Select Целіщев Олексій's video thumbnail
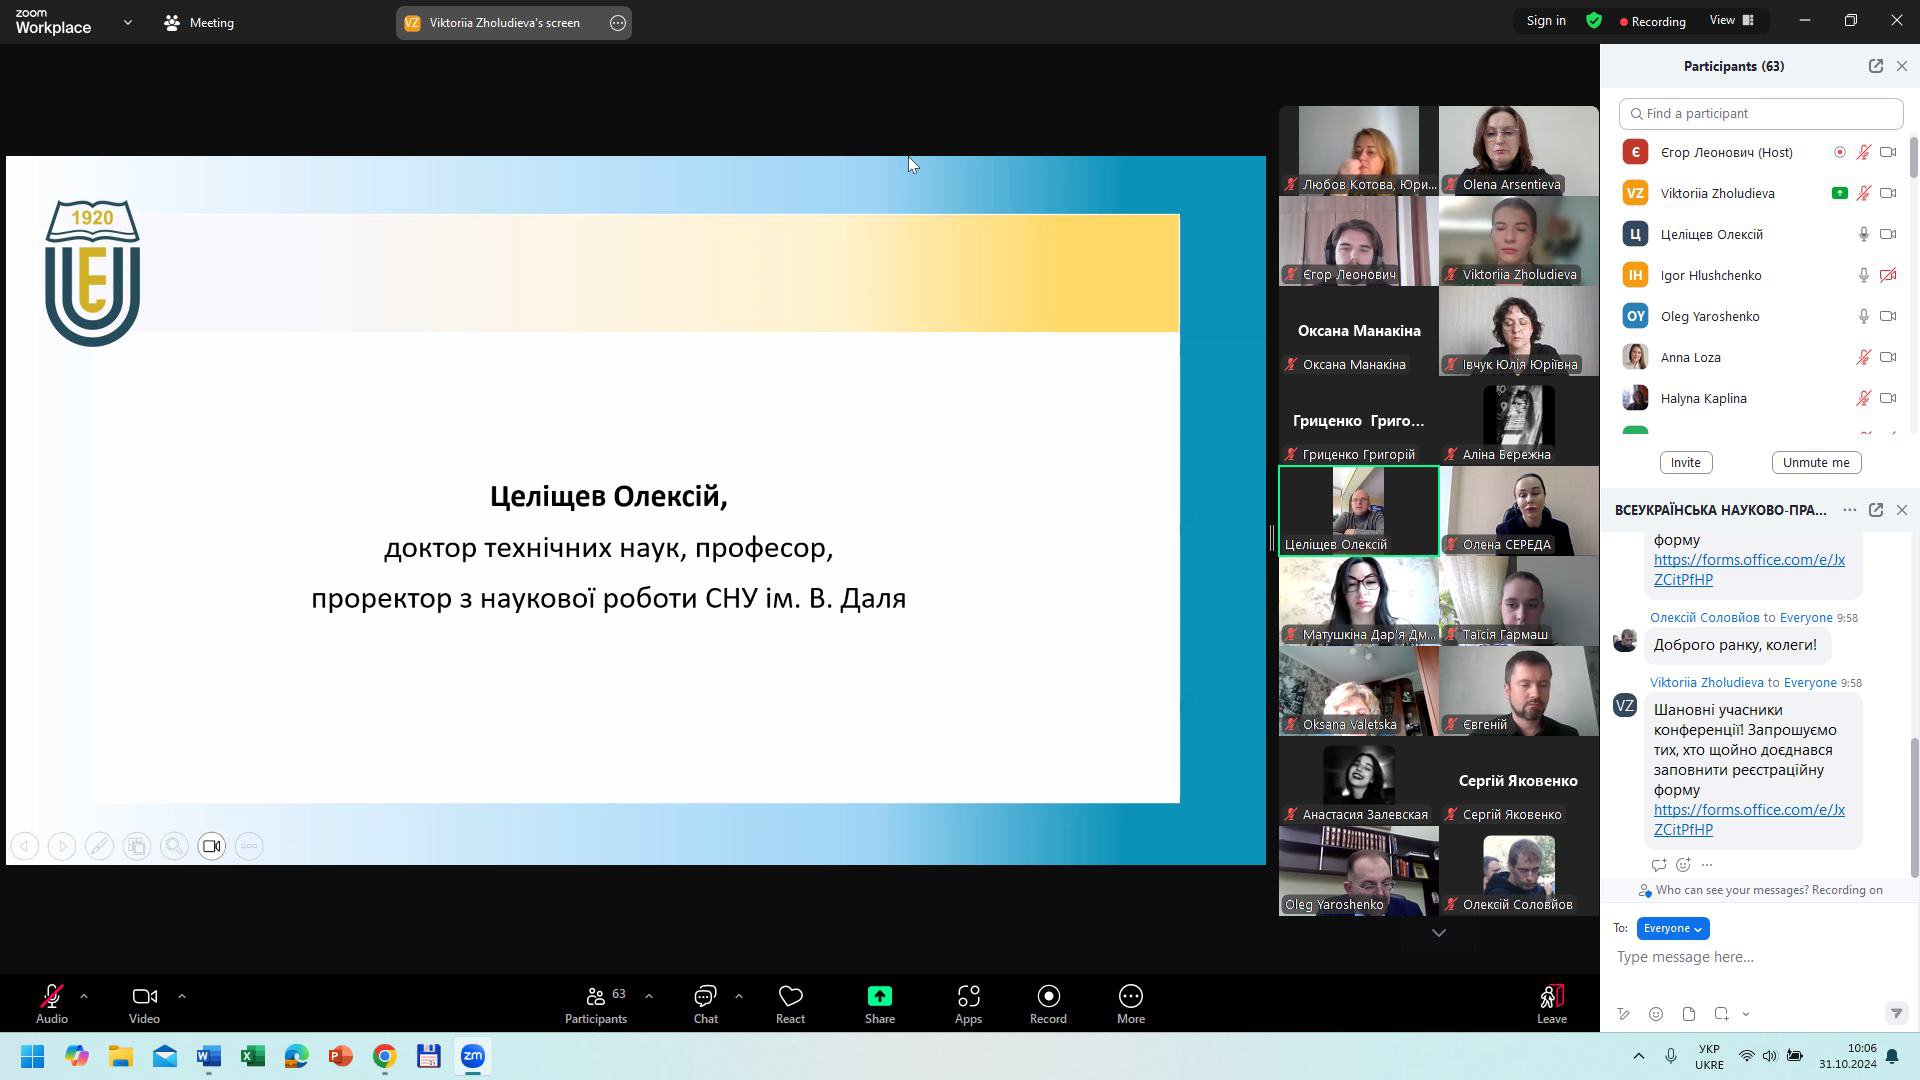The width and height of the screenshot is (1920, 1080). (1359, 511)
